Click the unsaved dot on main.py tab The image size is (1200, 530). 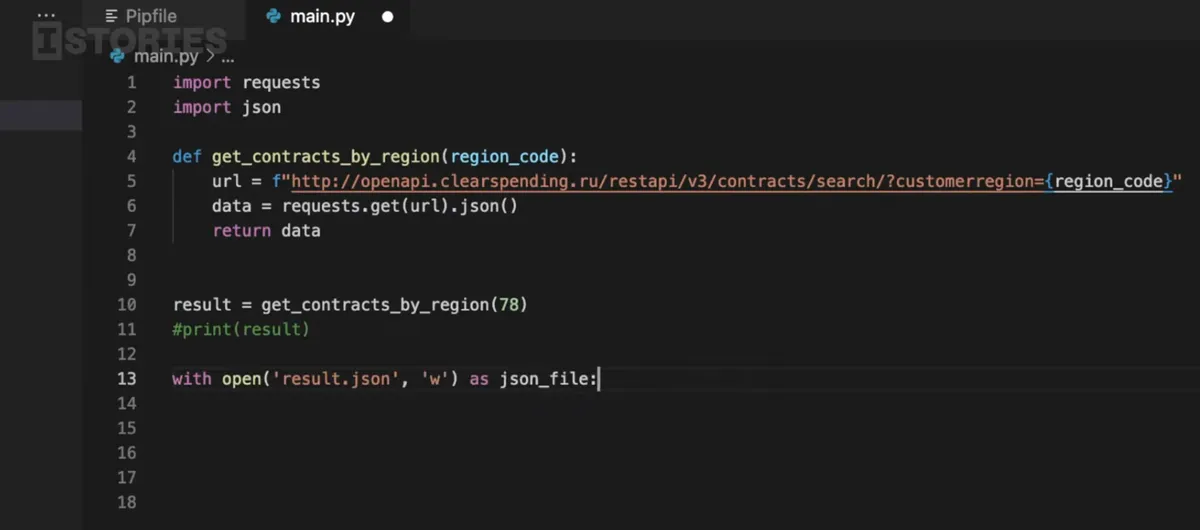click(x=388, y=17)
